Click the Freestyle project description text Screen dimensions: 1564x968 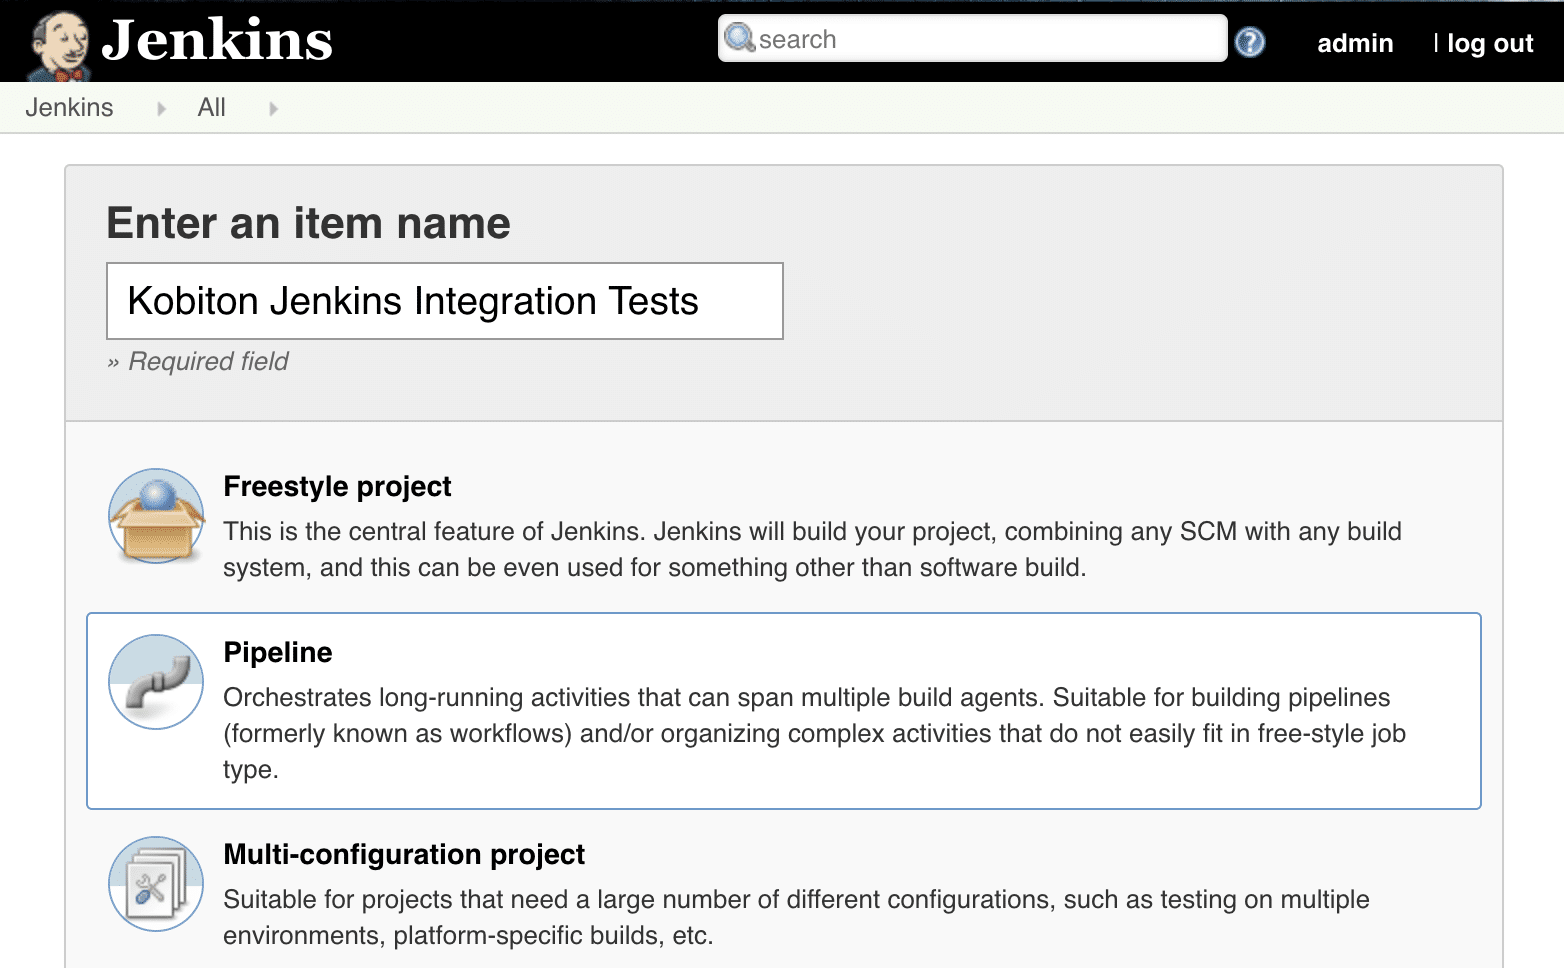coord(812,549)
